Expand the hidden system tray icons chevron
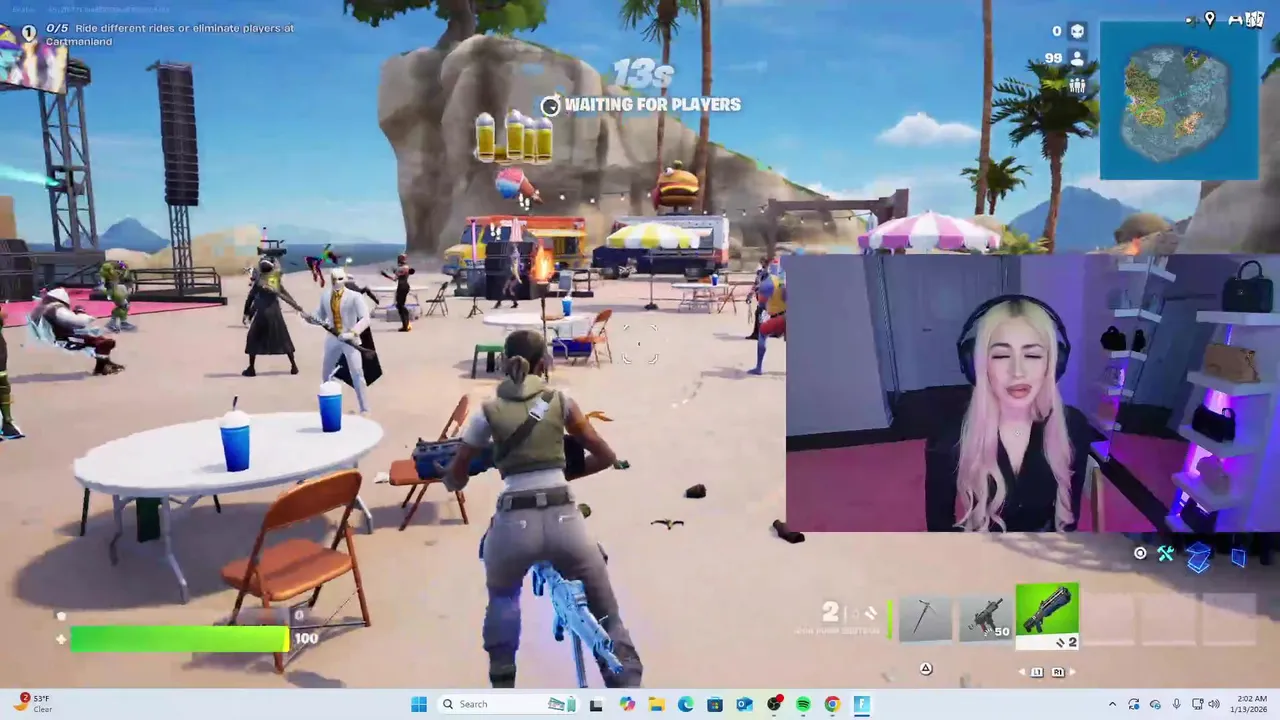 coord(1112,704)
